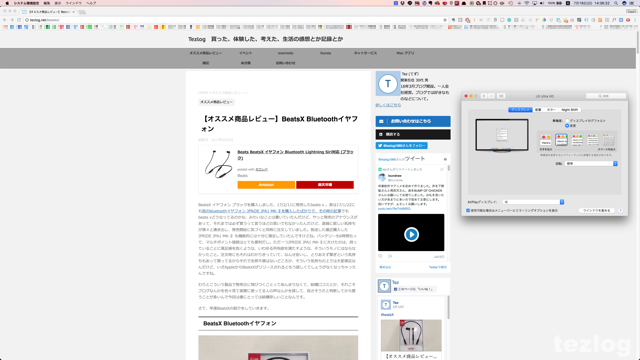Viewport: 640px width, 360px height.
Task: Choose the second scaled resolution thumbnail
Action: [562, 140]
